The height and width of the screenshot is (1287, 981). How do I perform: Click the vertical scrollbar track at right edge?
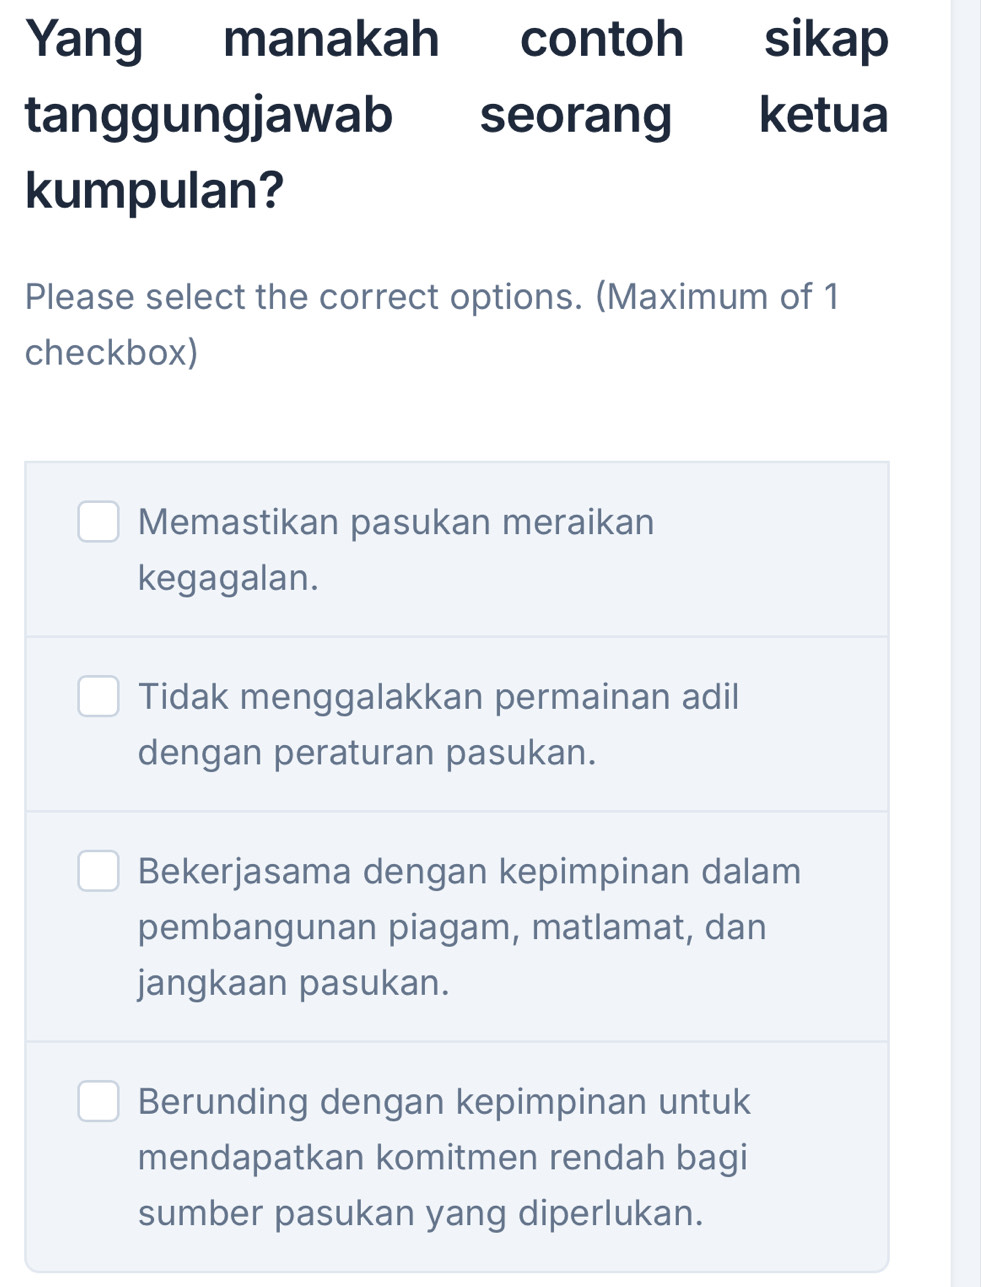click(966, 640)
